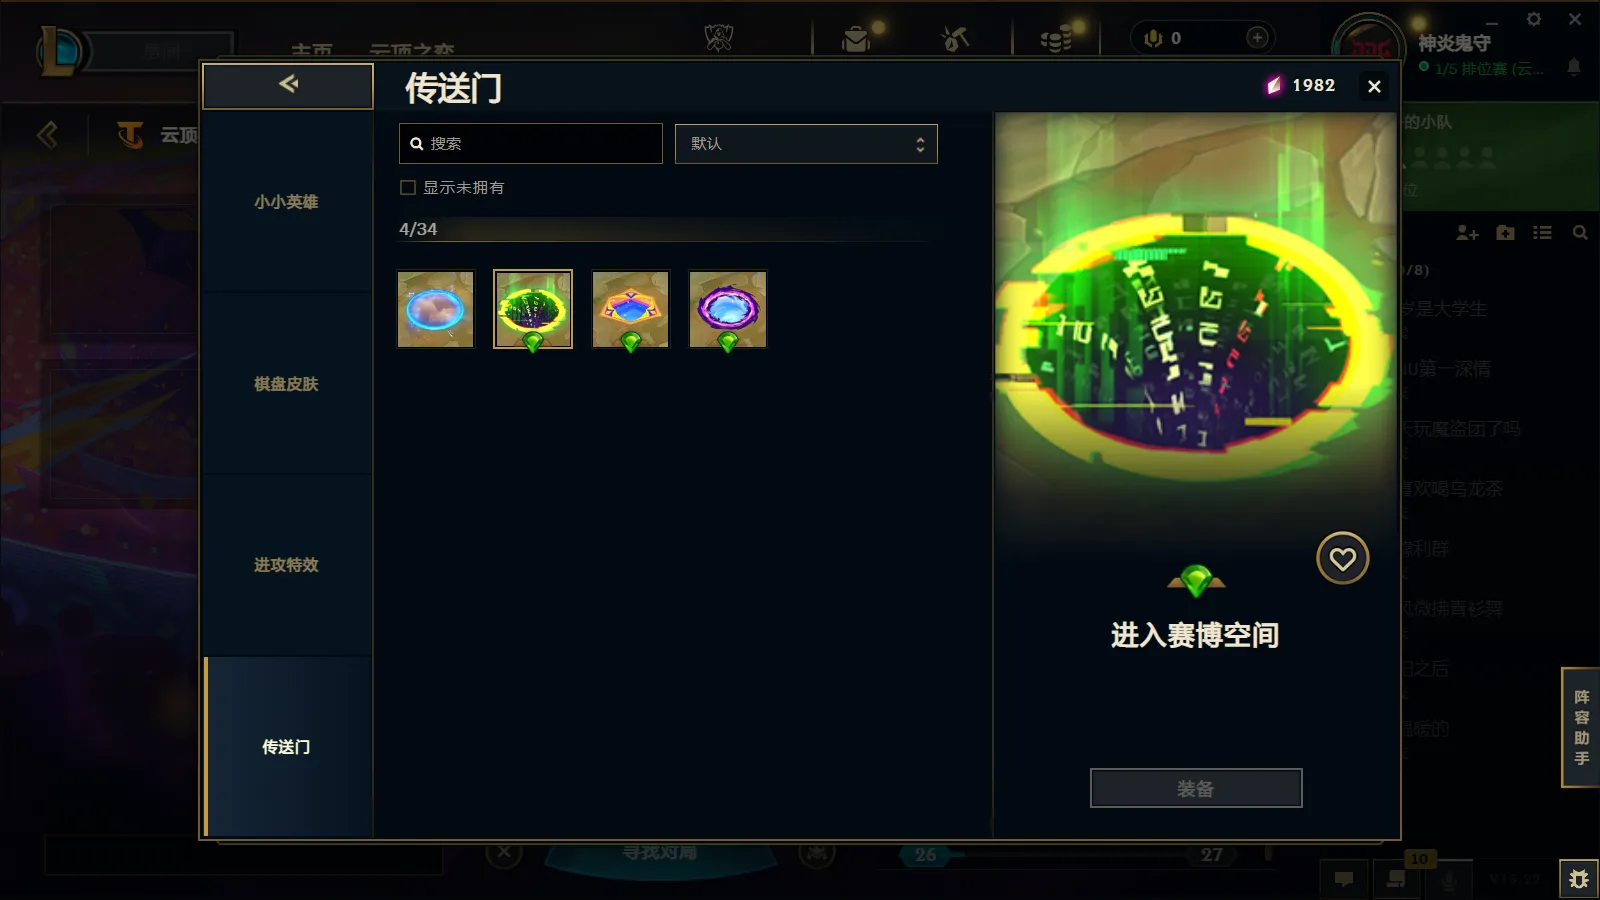The height and width of the screenshot is (900, 1600).
Task: Click the 装备 equip button
Action: [x=1196, y=788]
